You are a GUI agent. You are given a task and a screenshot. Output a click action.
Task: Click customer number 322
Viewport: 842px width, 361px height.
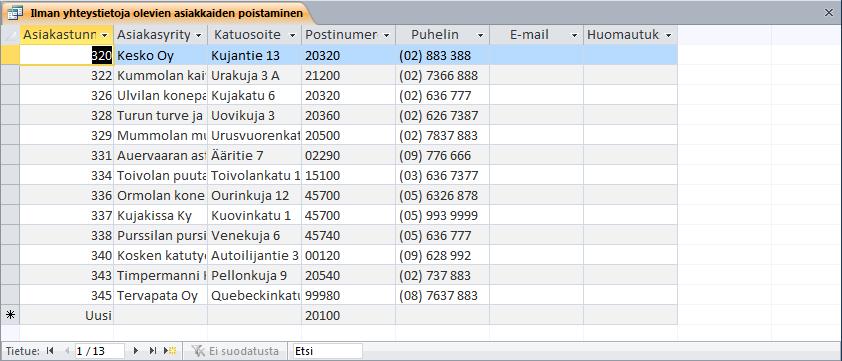tap(67, 75)
